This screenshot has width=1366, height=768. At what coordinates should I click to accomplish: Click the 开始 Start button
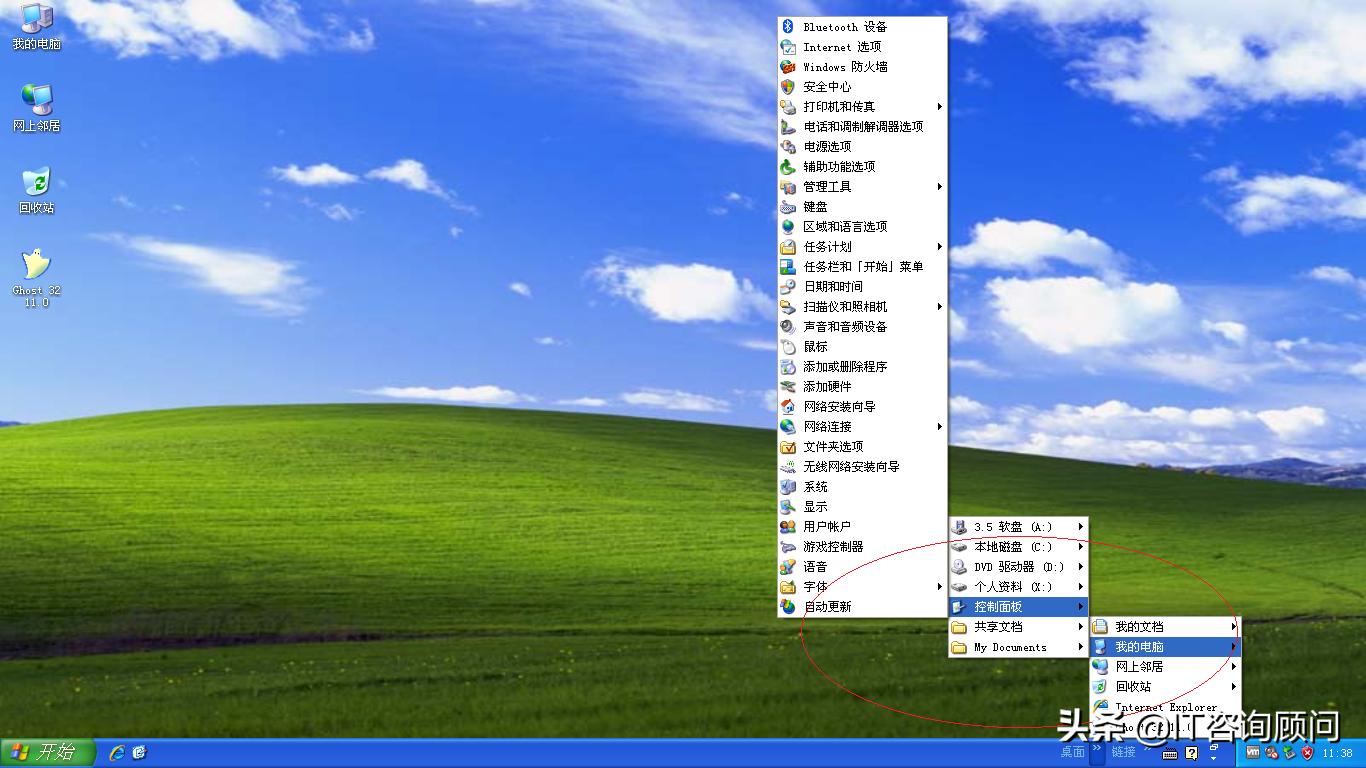(x=46, y=752)
